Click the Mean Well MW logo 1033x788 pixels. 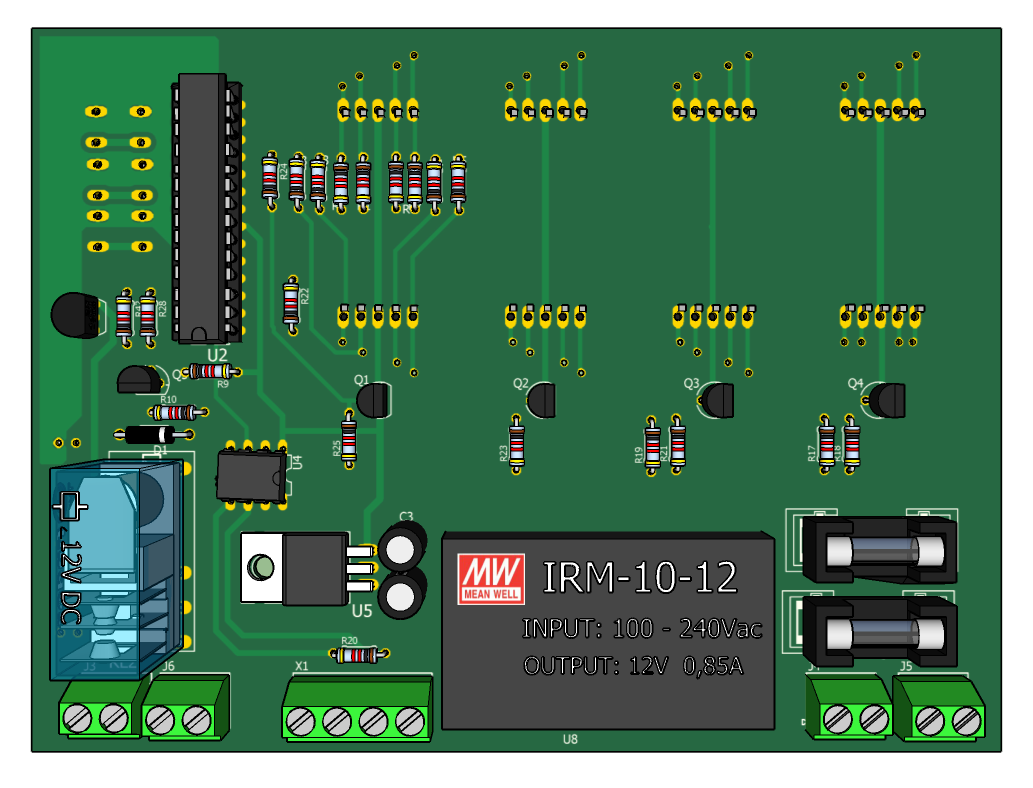tap(491, 578)
